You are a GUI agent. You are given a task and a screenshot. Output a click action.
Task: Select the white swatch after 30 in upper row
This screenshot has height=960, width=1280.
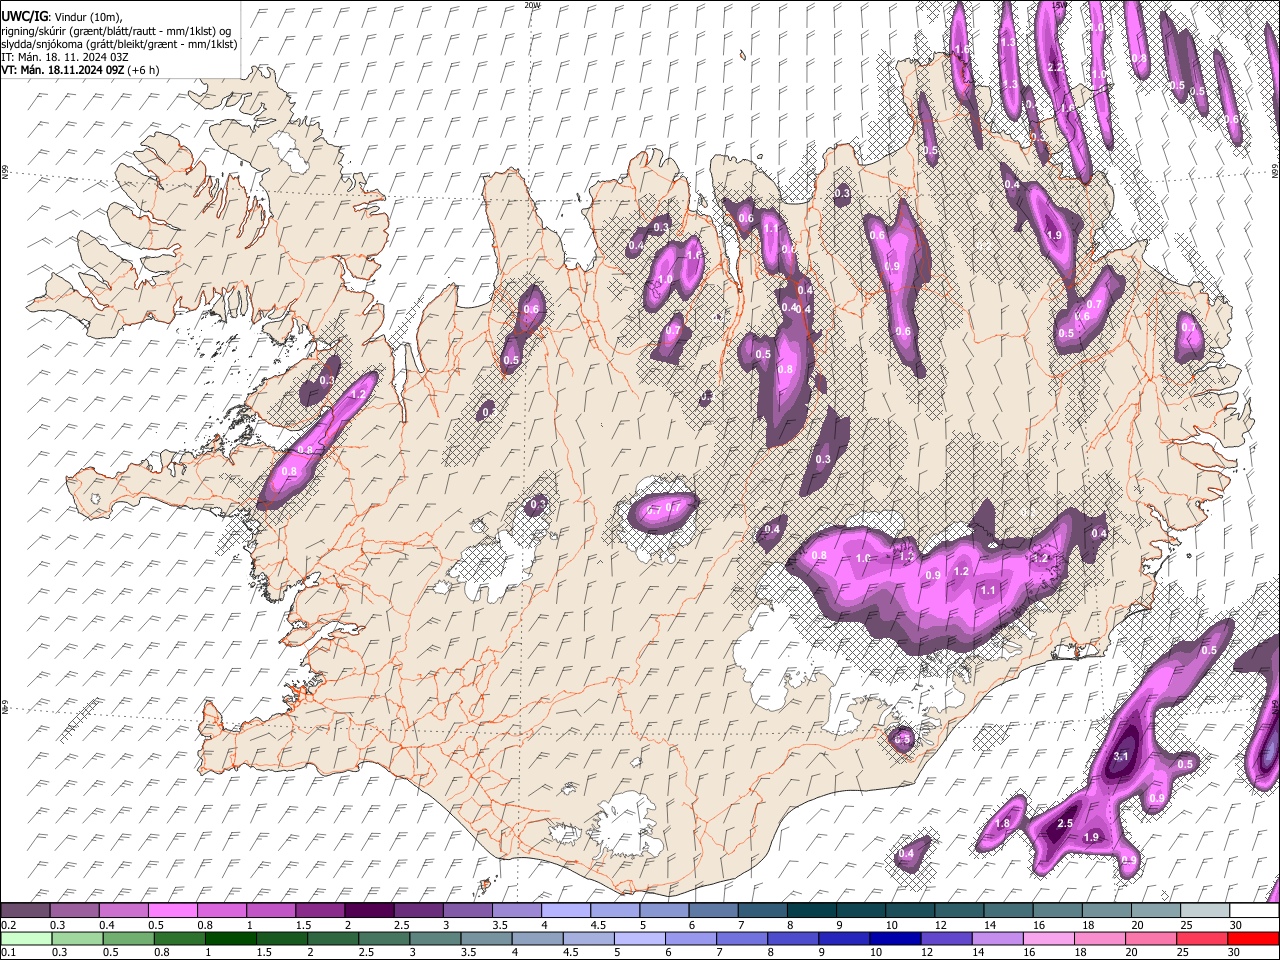pyautogui.click(x=1255, y=910)
